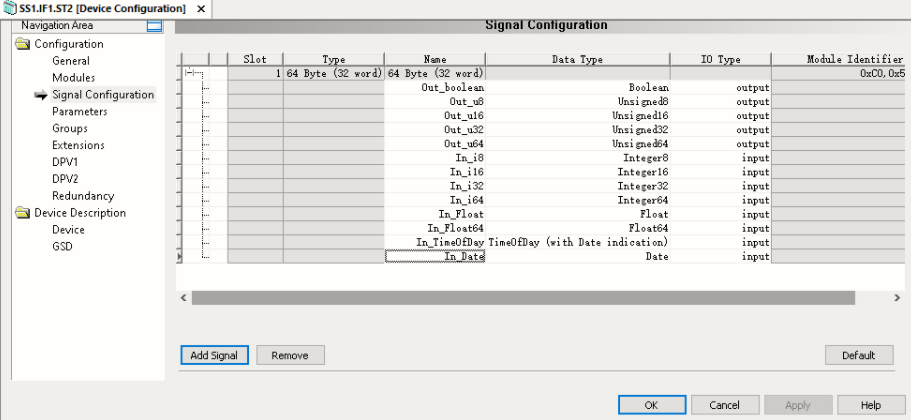Click the IO Type column header
Viewport: 911px width, 420px height.
coord(720,59)
